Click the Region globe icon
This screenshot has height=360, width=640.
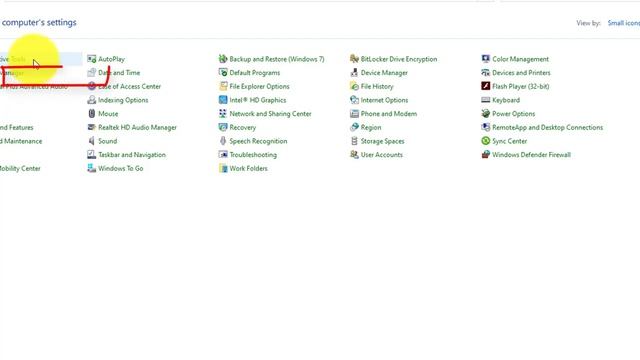pyautogui.click(x=354, y=127)
